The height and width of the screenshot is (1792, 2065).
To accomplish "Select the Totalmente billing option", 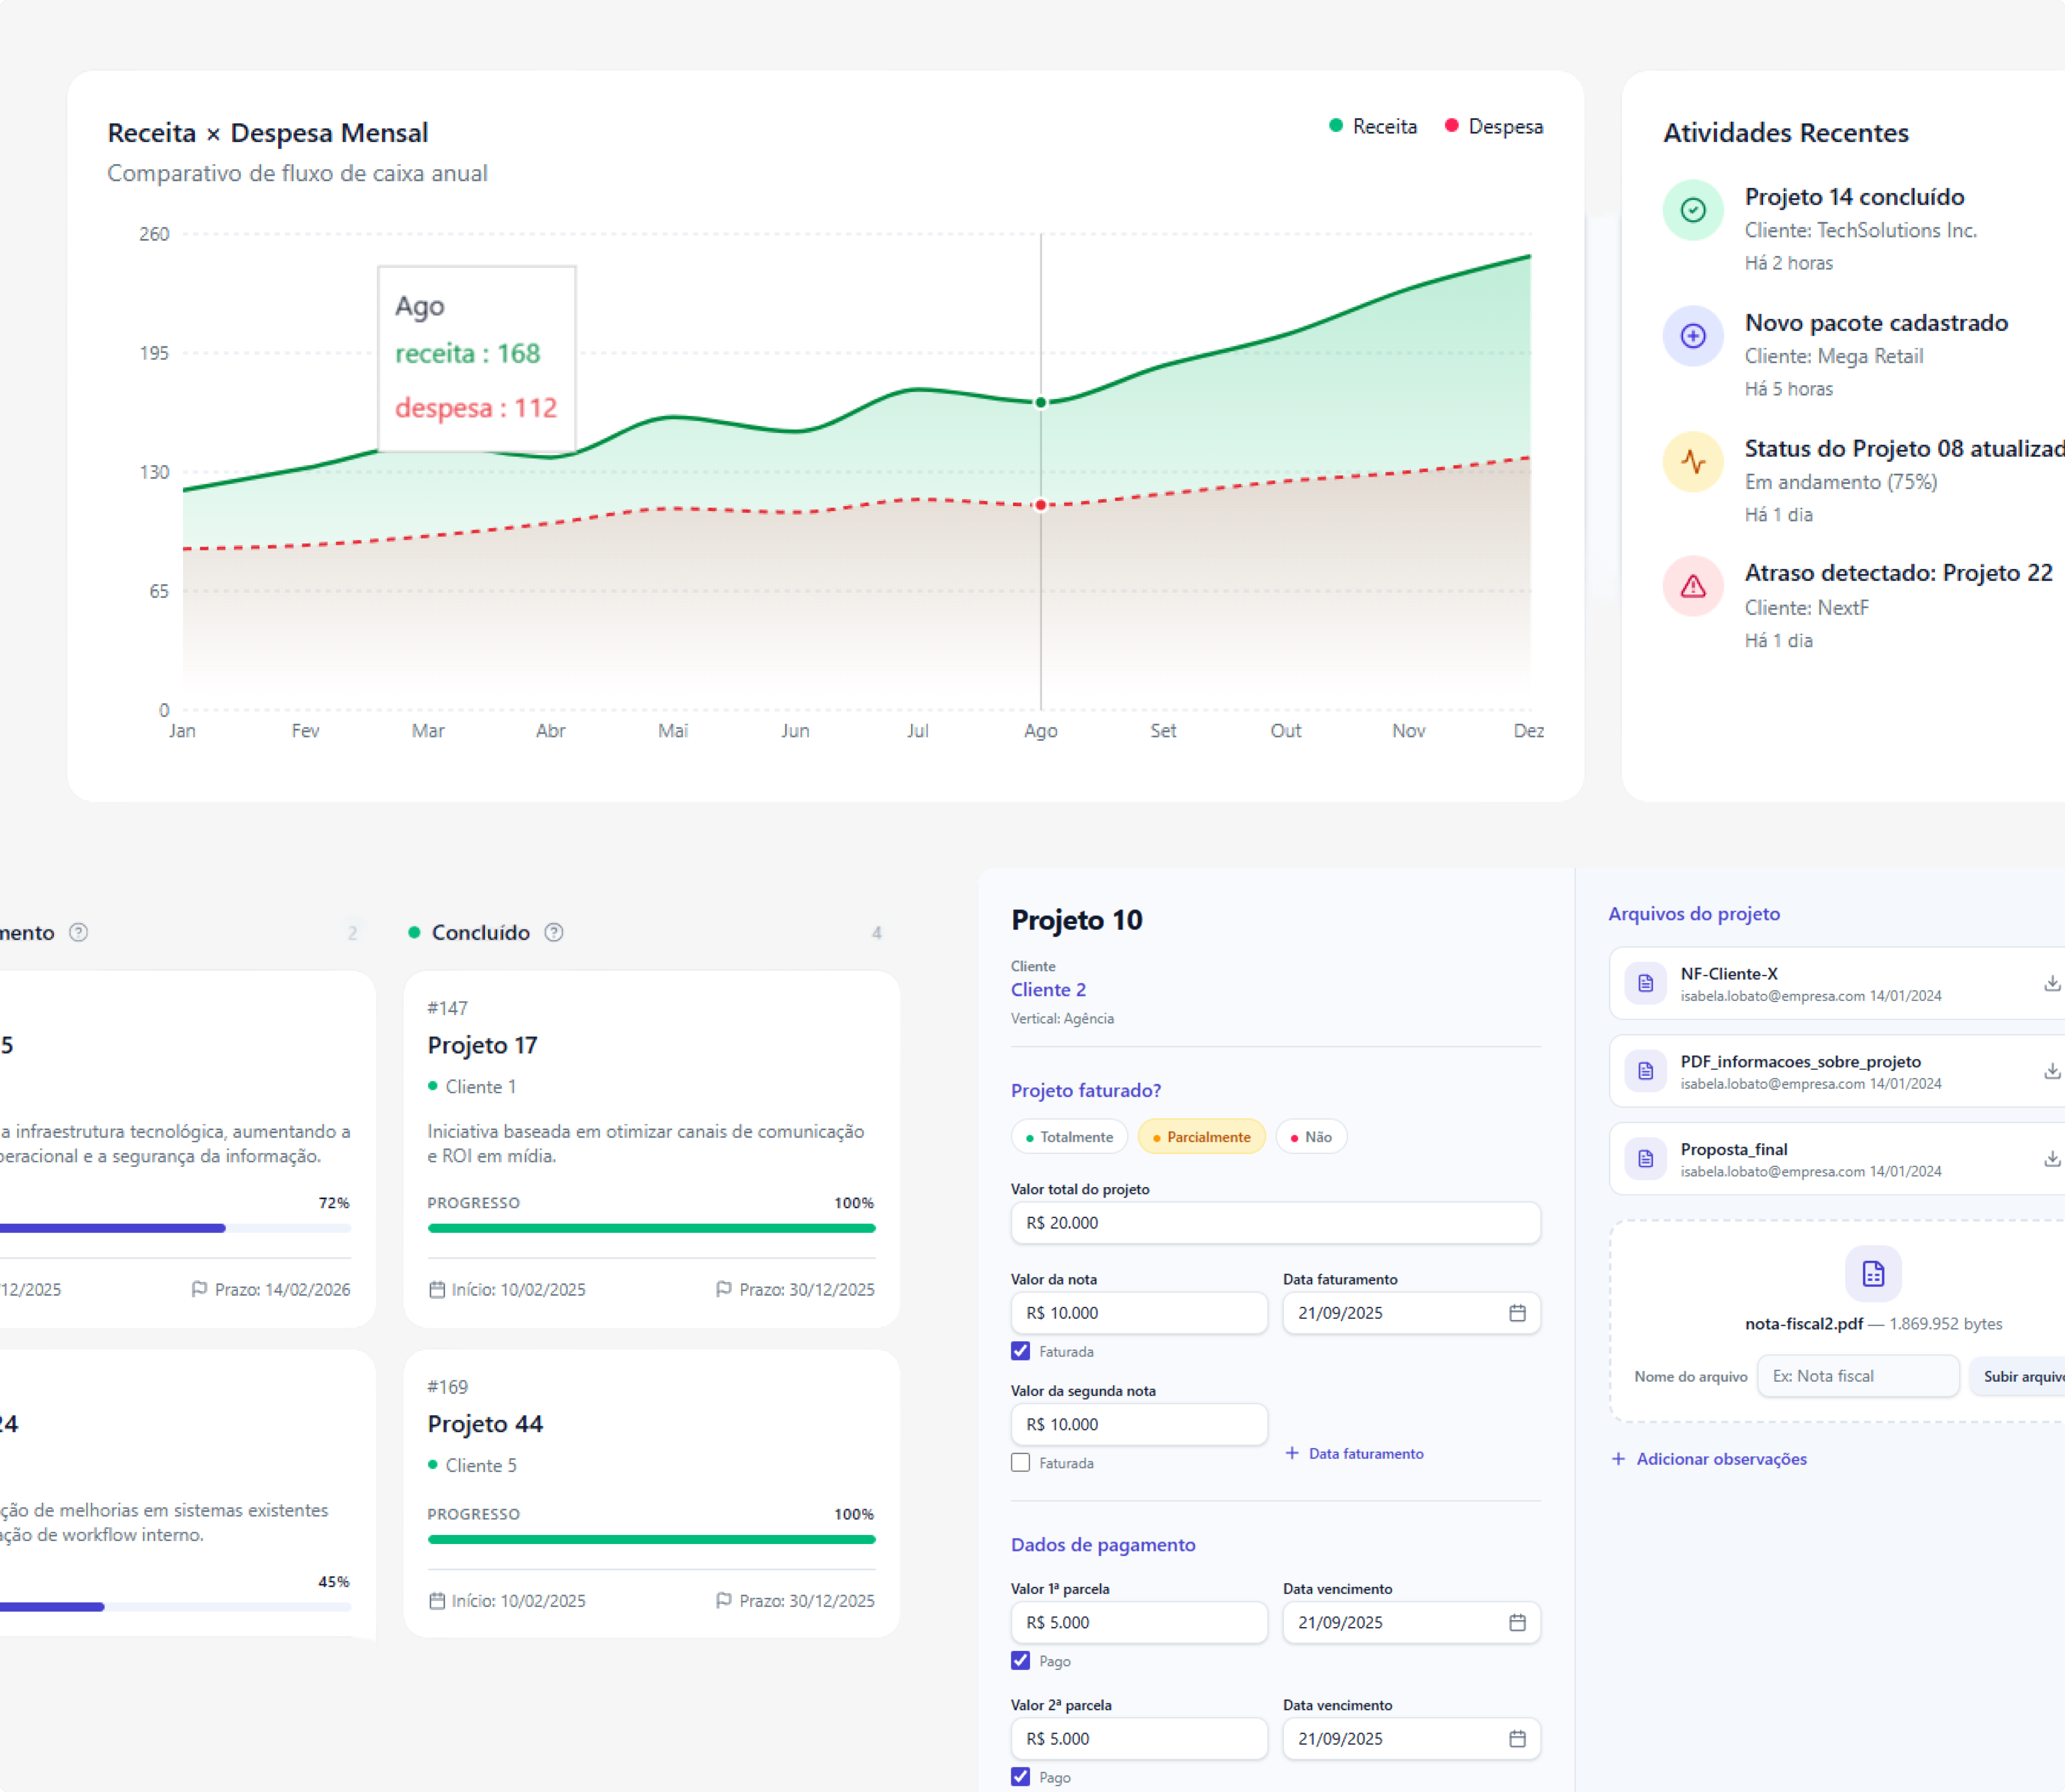I will (x=1069, y=1137).
